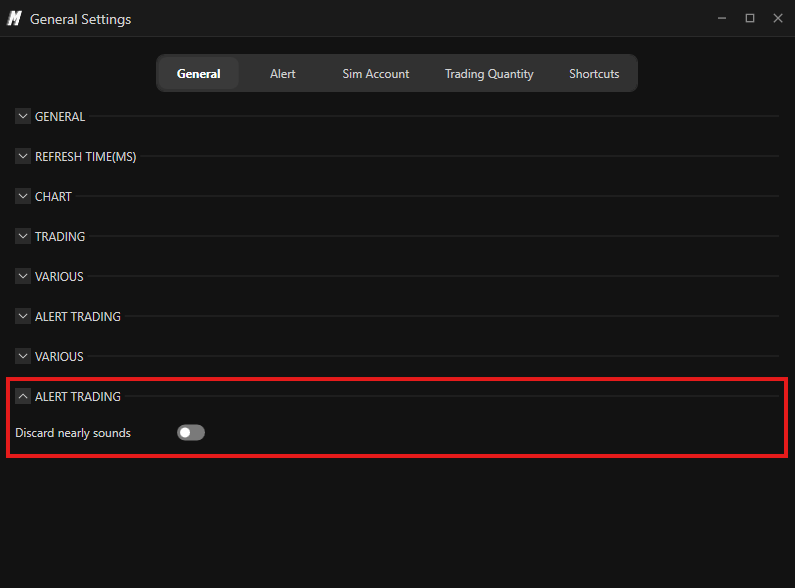Click the M application logo icon
Image resolution: width=795 pixels, height=588 pixels.
coord(14,19)
